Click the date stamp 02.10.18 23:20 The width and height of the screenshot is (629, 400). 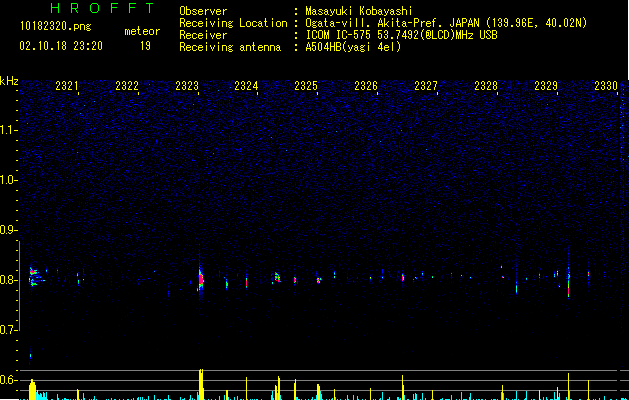(x=61, y=46)
